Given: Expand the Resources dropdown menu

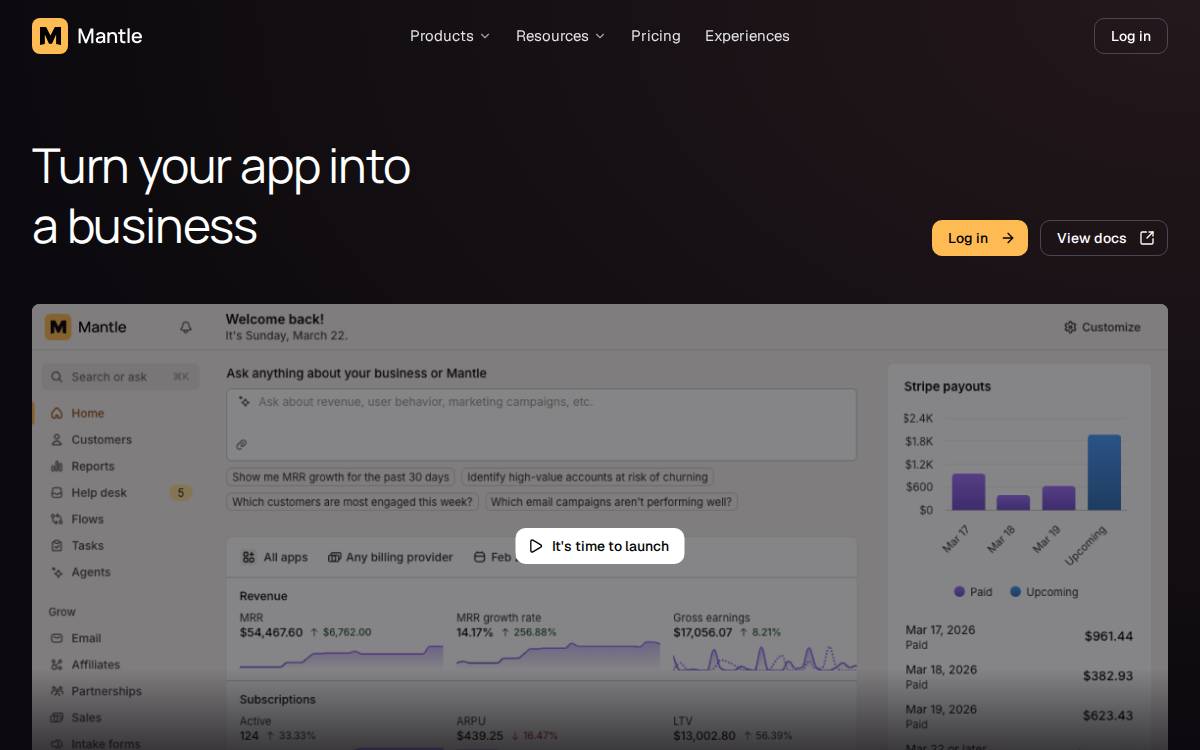Looking at the screenshot, I should (x=560, y=36).
